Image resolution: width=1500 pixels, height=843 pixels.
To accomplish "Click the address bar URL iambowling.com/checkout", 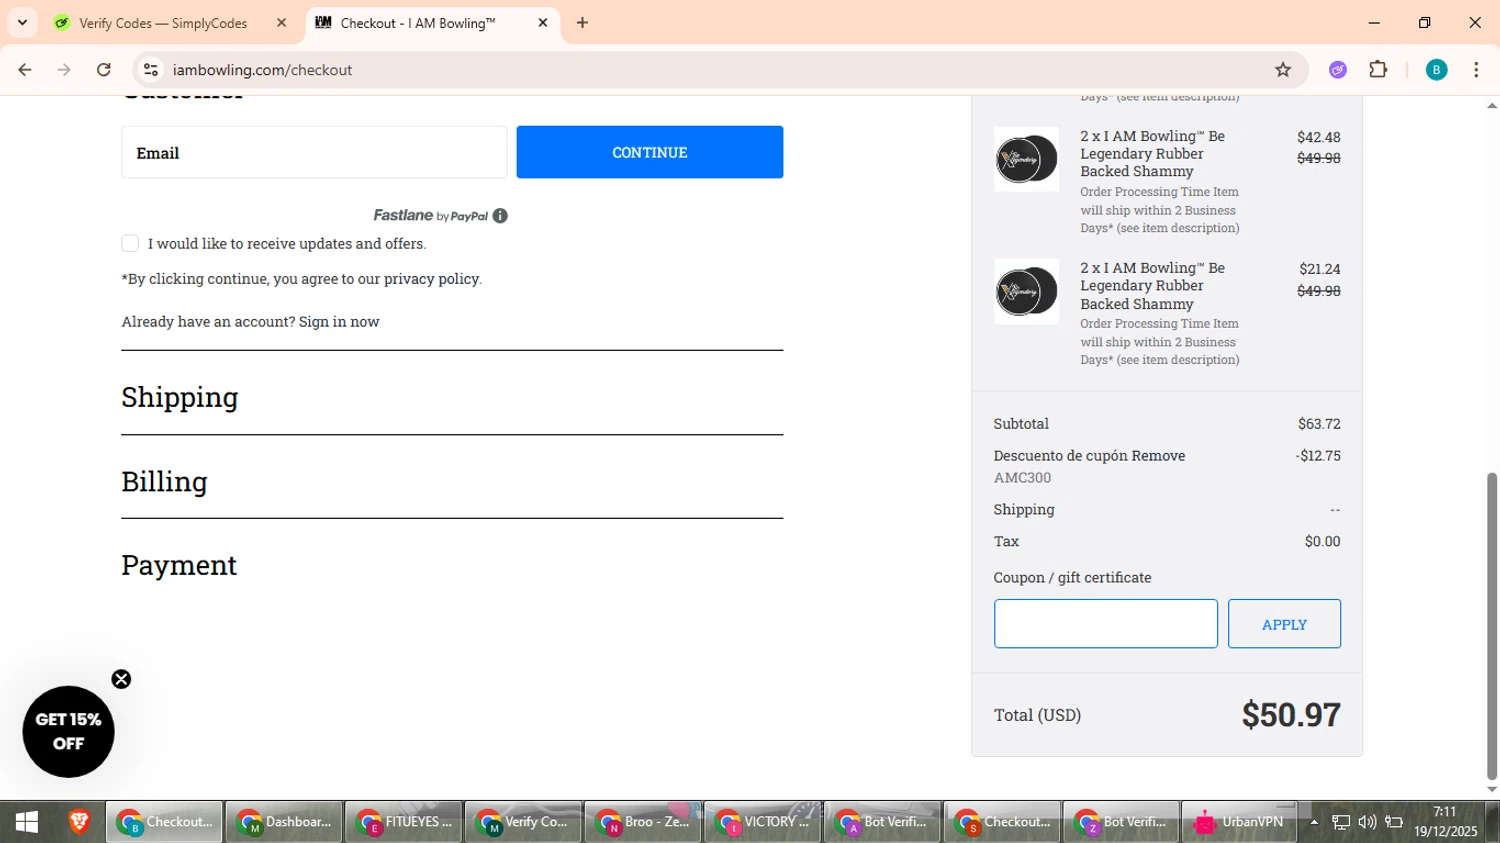I will 262,70.
